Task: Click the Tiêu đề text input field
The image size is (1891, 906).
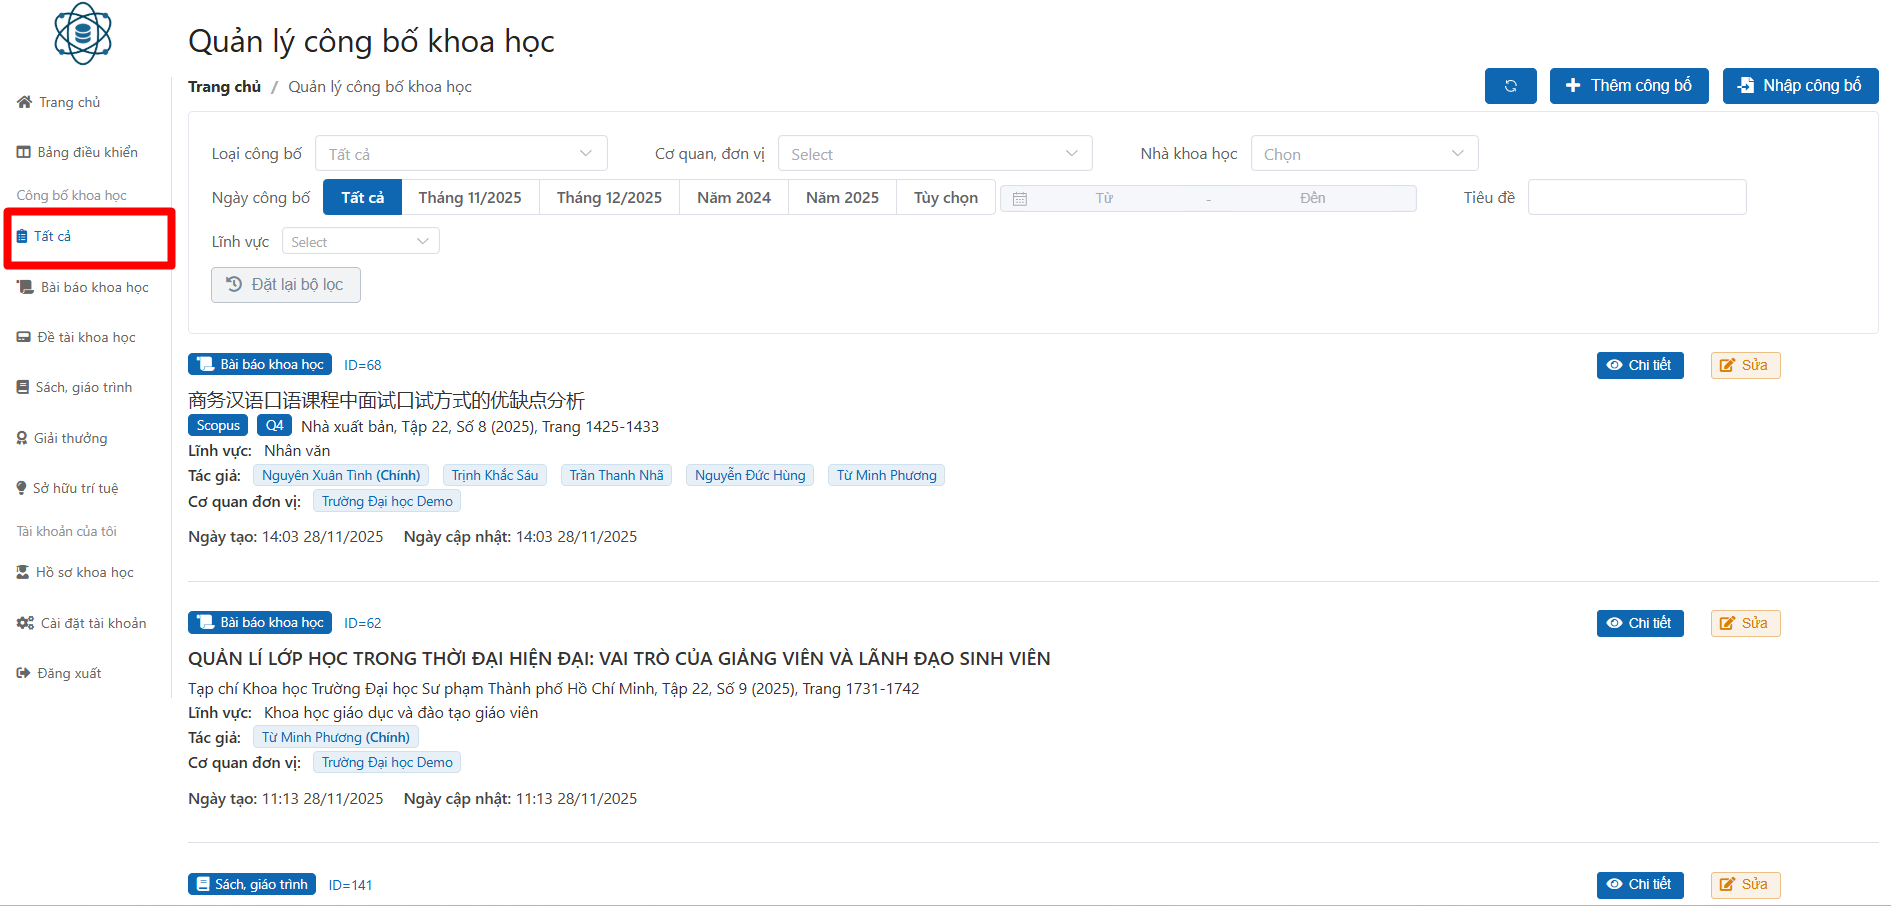Action: click(x=1636, y=198)
